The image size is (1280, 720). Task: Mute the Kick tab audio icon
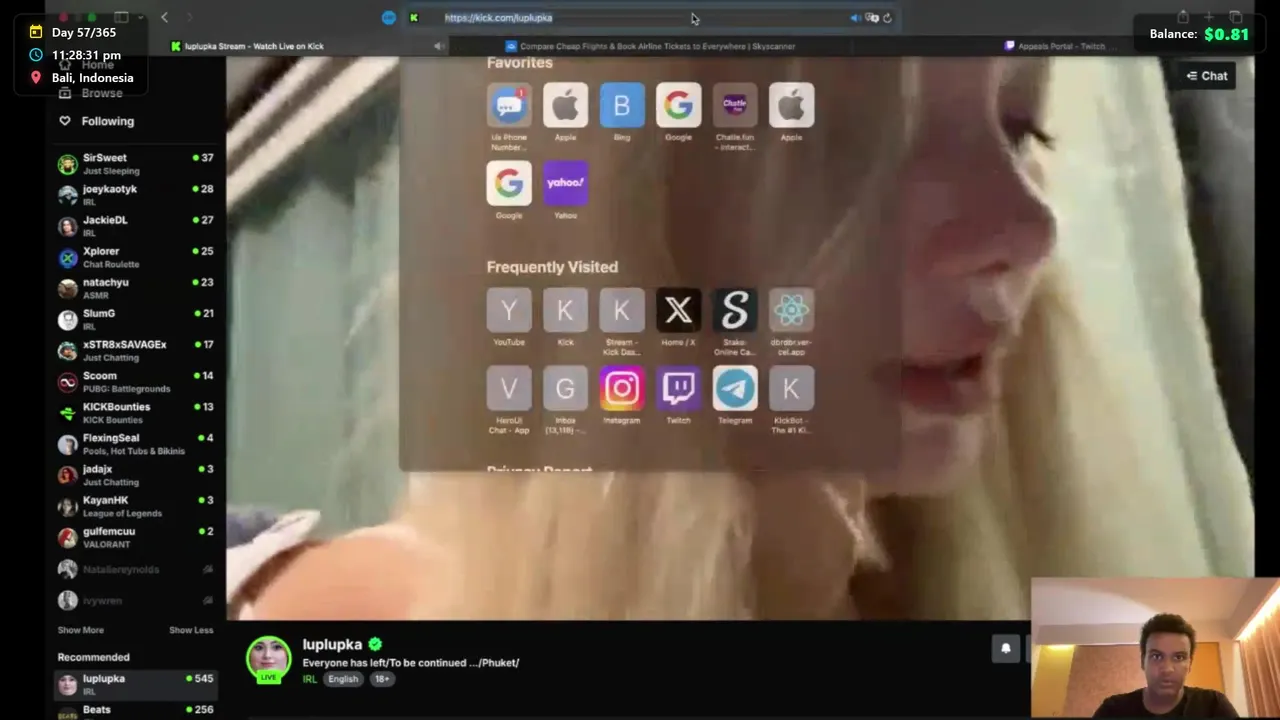point(439,46)
